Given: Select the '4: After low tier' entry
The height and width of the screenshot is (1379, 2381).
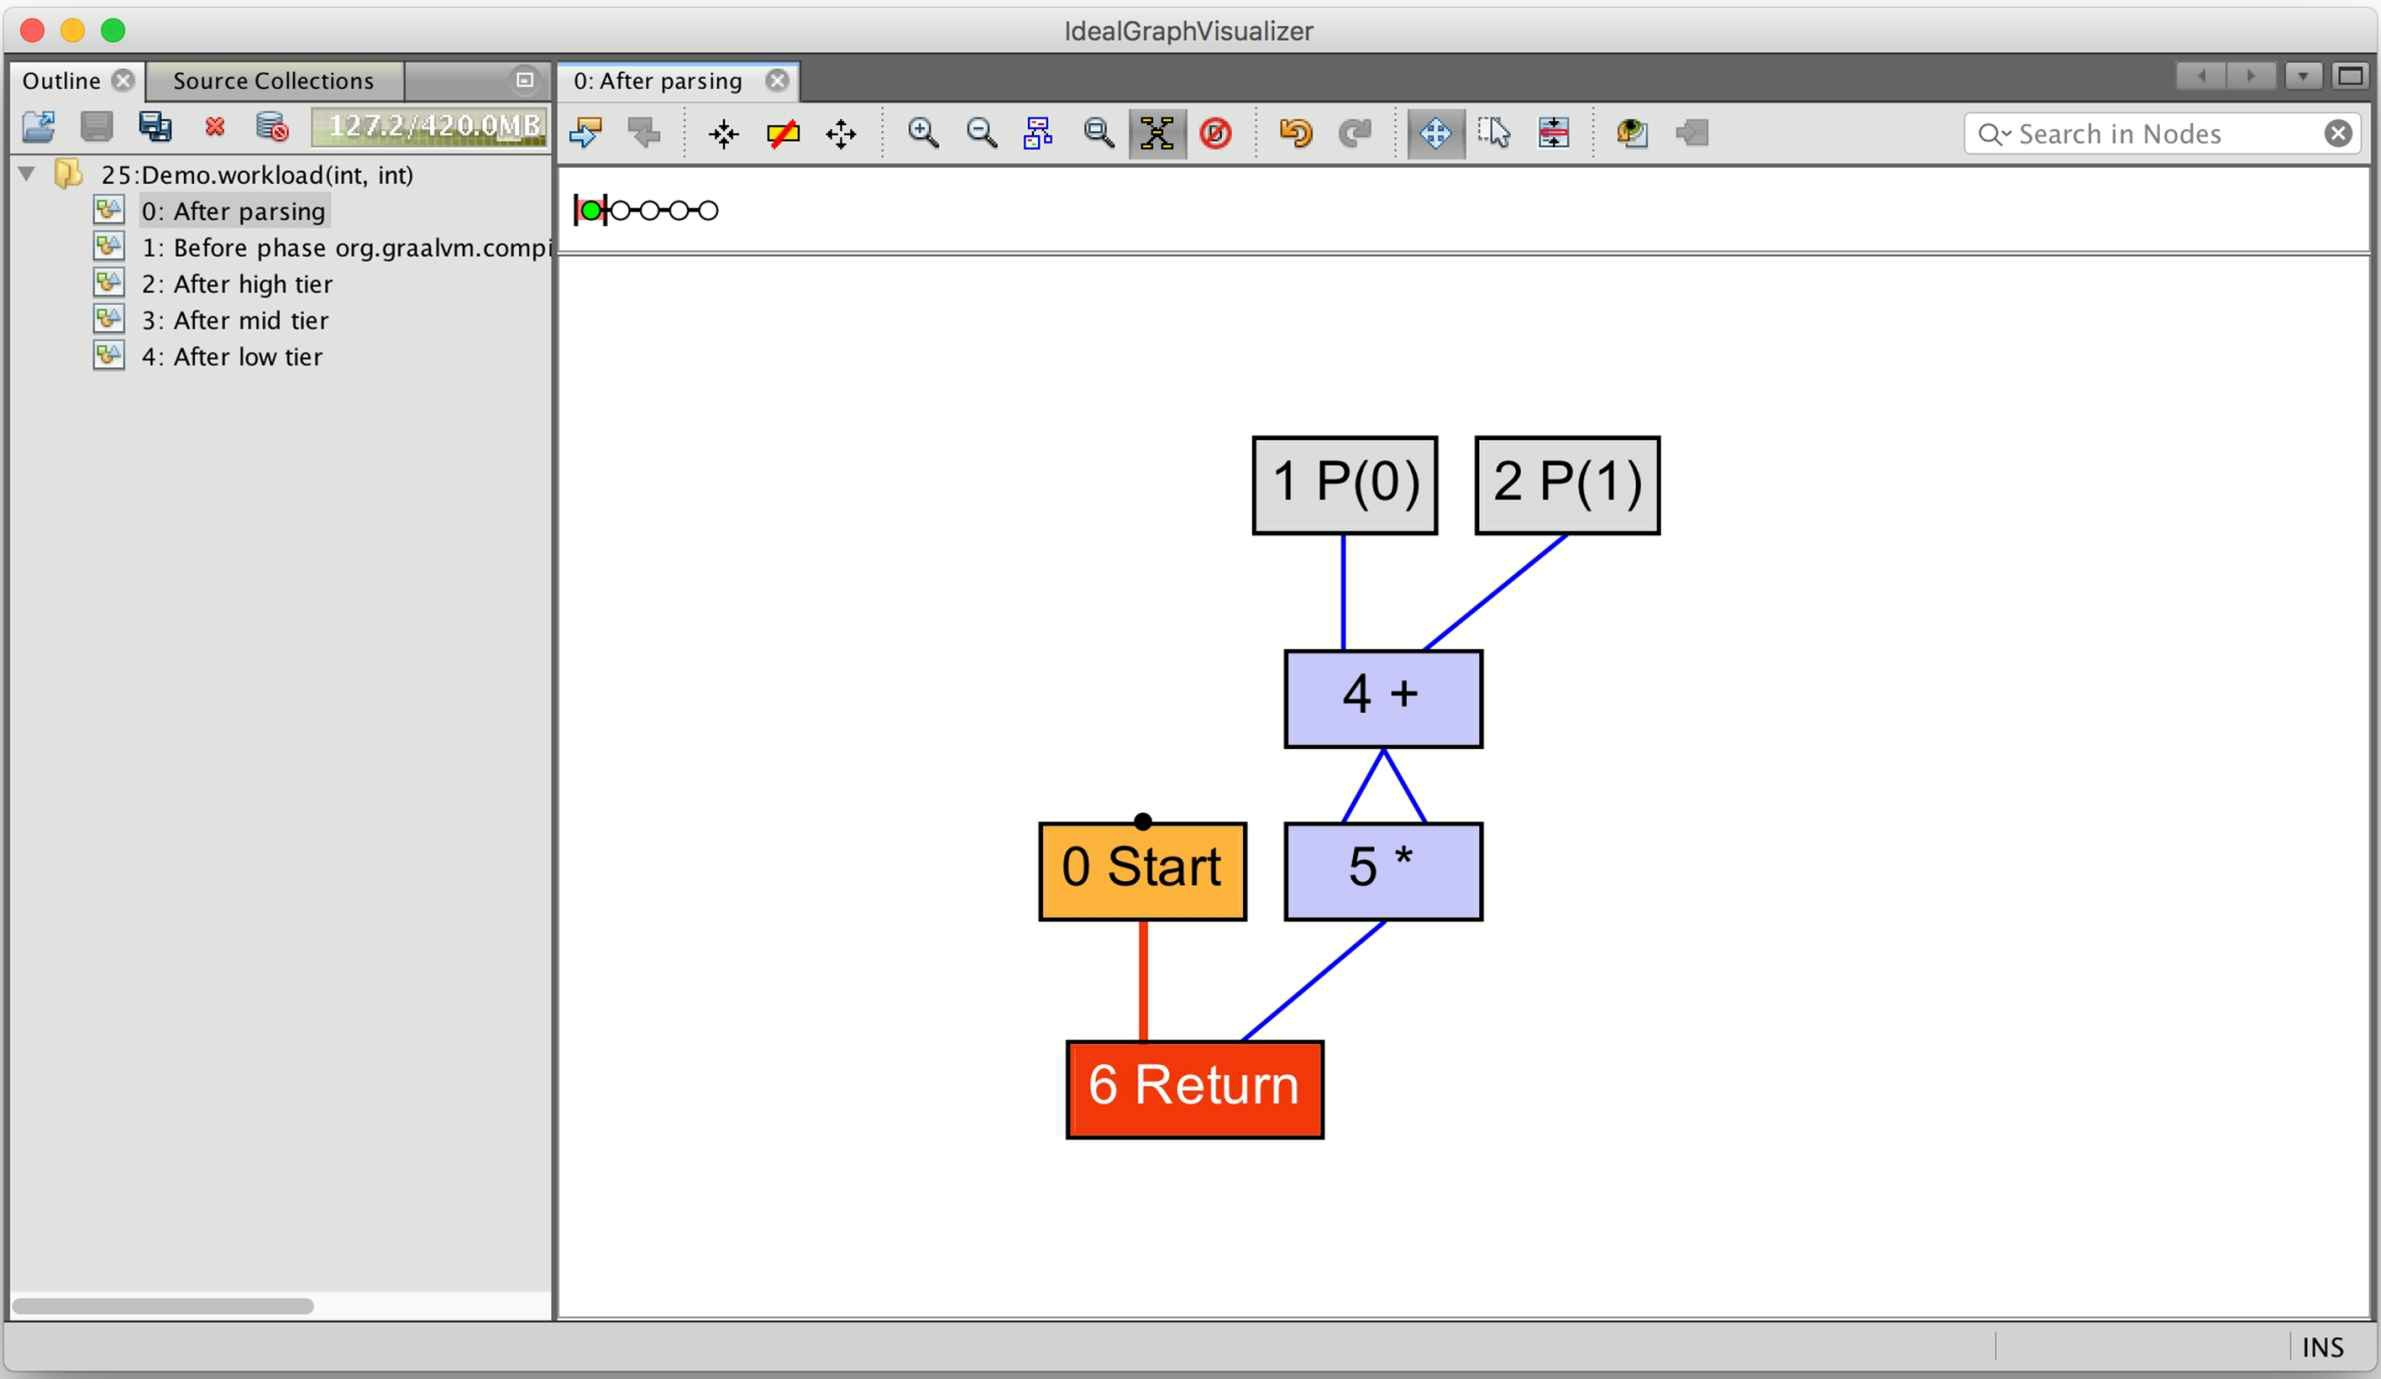Looking at the screenshot, I should (x=231, y=357).
